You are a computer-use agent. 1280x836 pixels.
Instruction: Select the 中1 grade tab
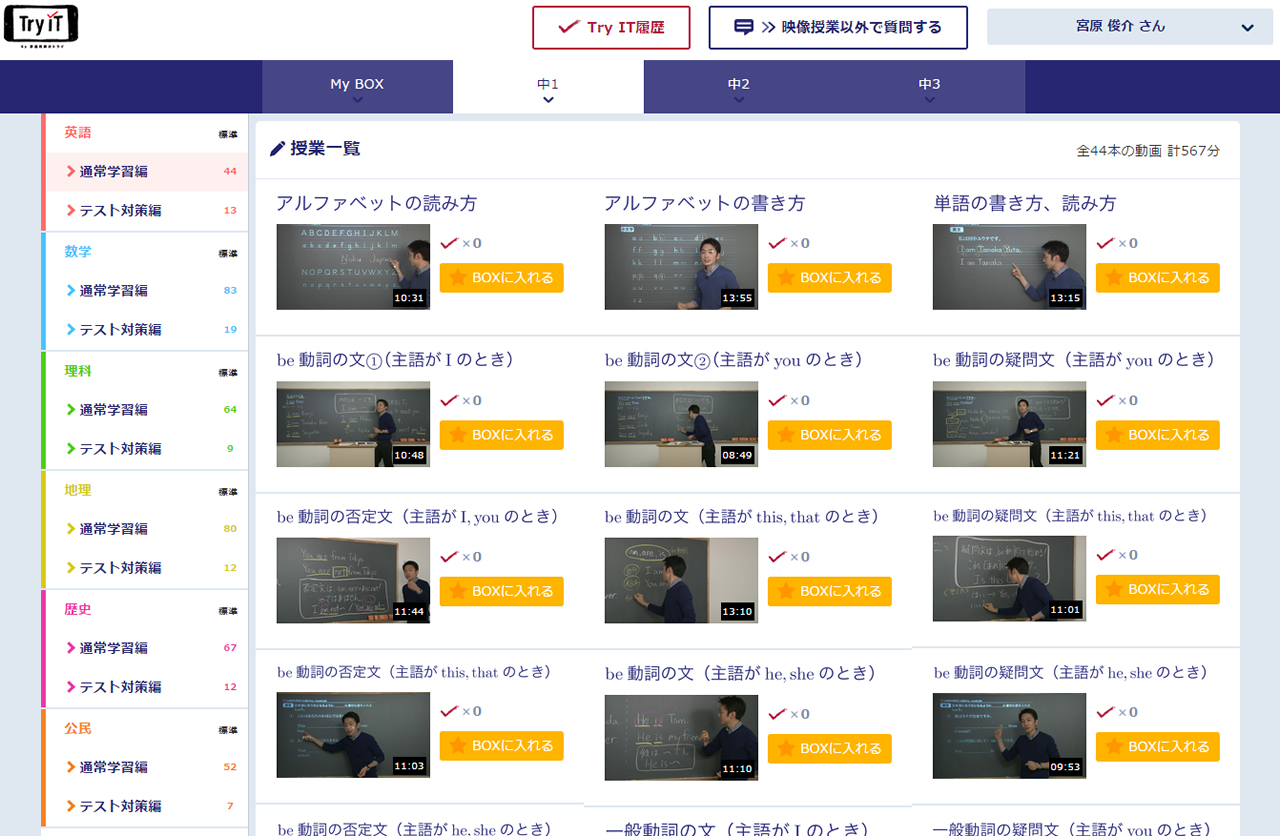[547, 87]
